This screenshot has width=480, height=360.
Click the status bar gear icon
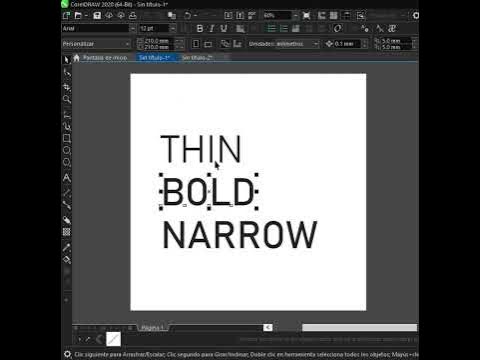coord(67,354)
